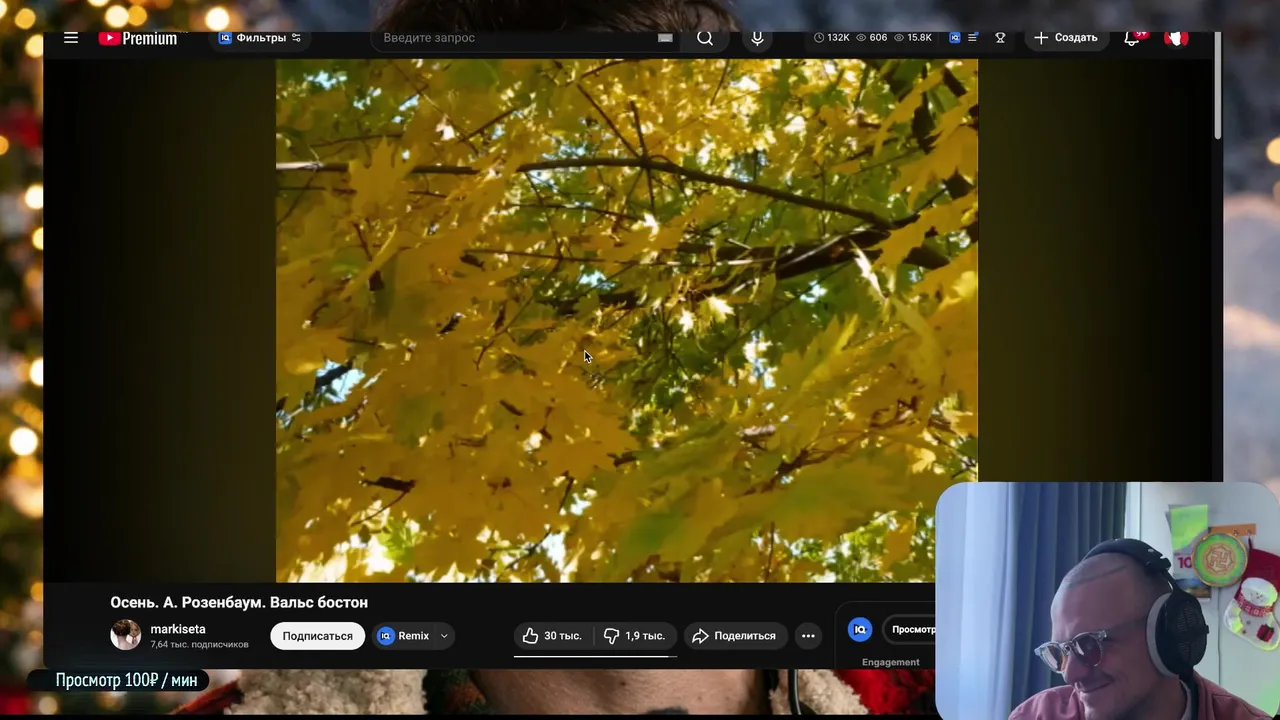The image size is (1280, 720).
Task: View the 15.8K stat counter
Action: 913,38
